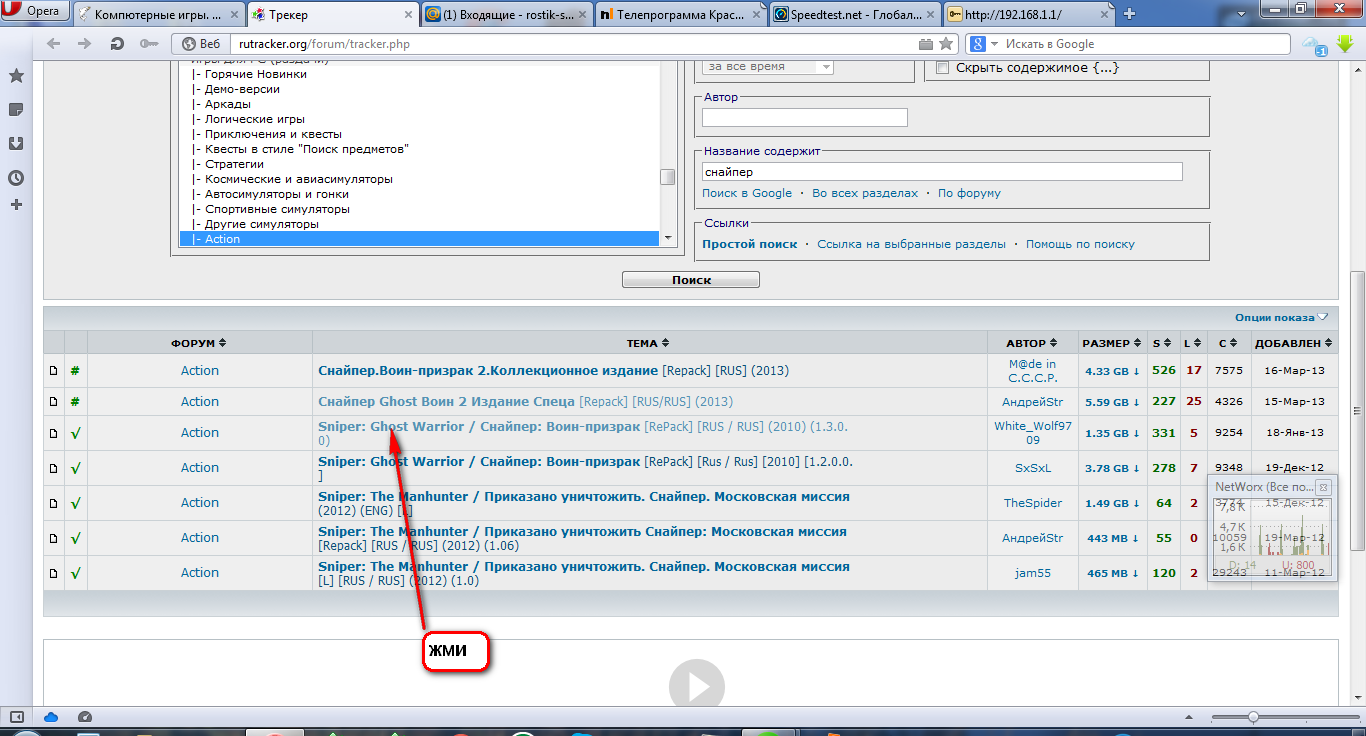This screenshot has height=736, width=1366.
Task: Go back using the browser back arrow
Action: tap(54, 44)
